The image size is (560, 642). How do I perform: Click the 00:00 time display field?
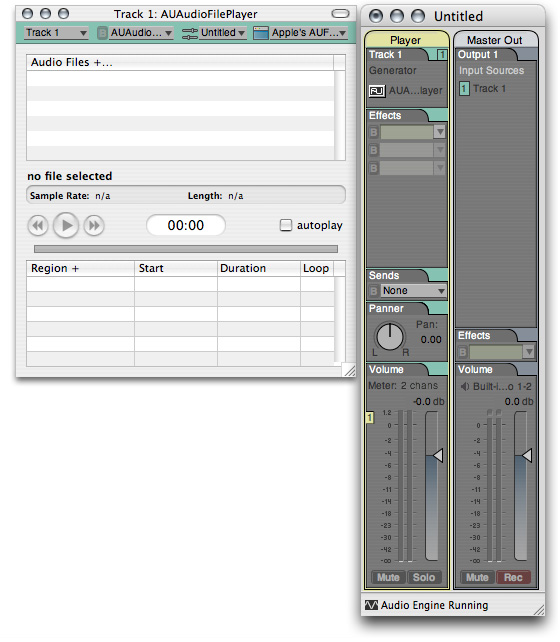point(185,225)
